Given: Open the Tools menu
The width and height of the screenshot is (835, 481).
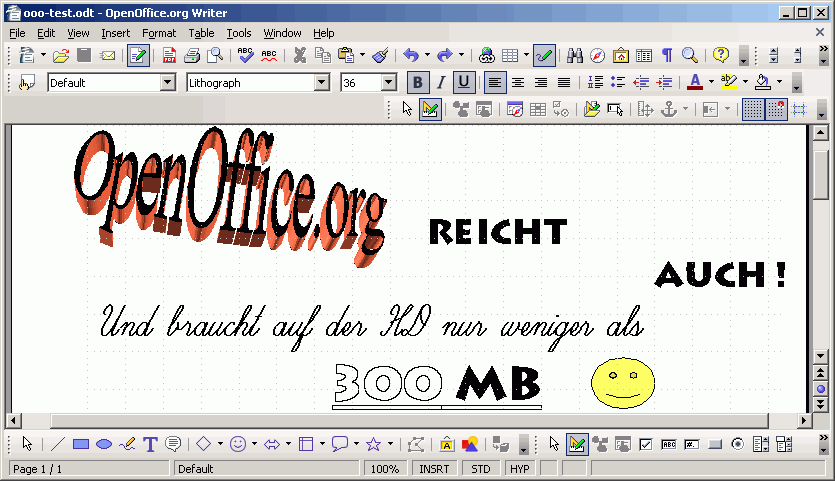Looking at the screenshot, I should pos(239,33).
